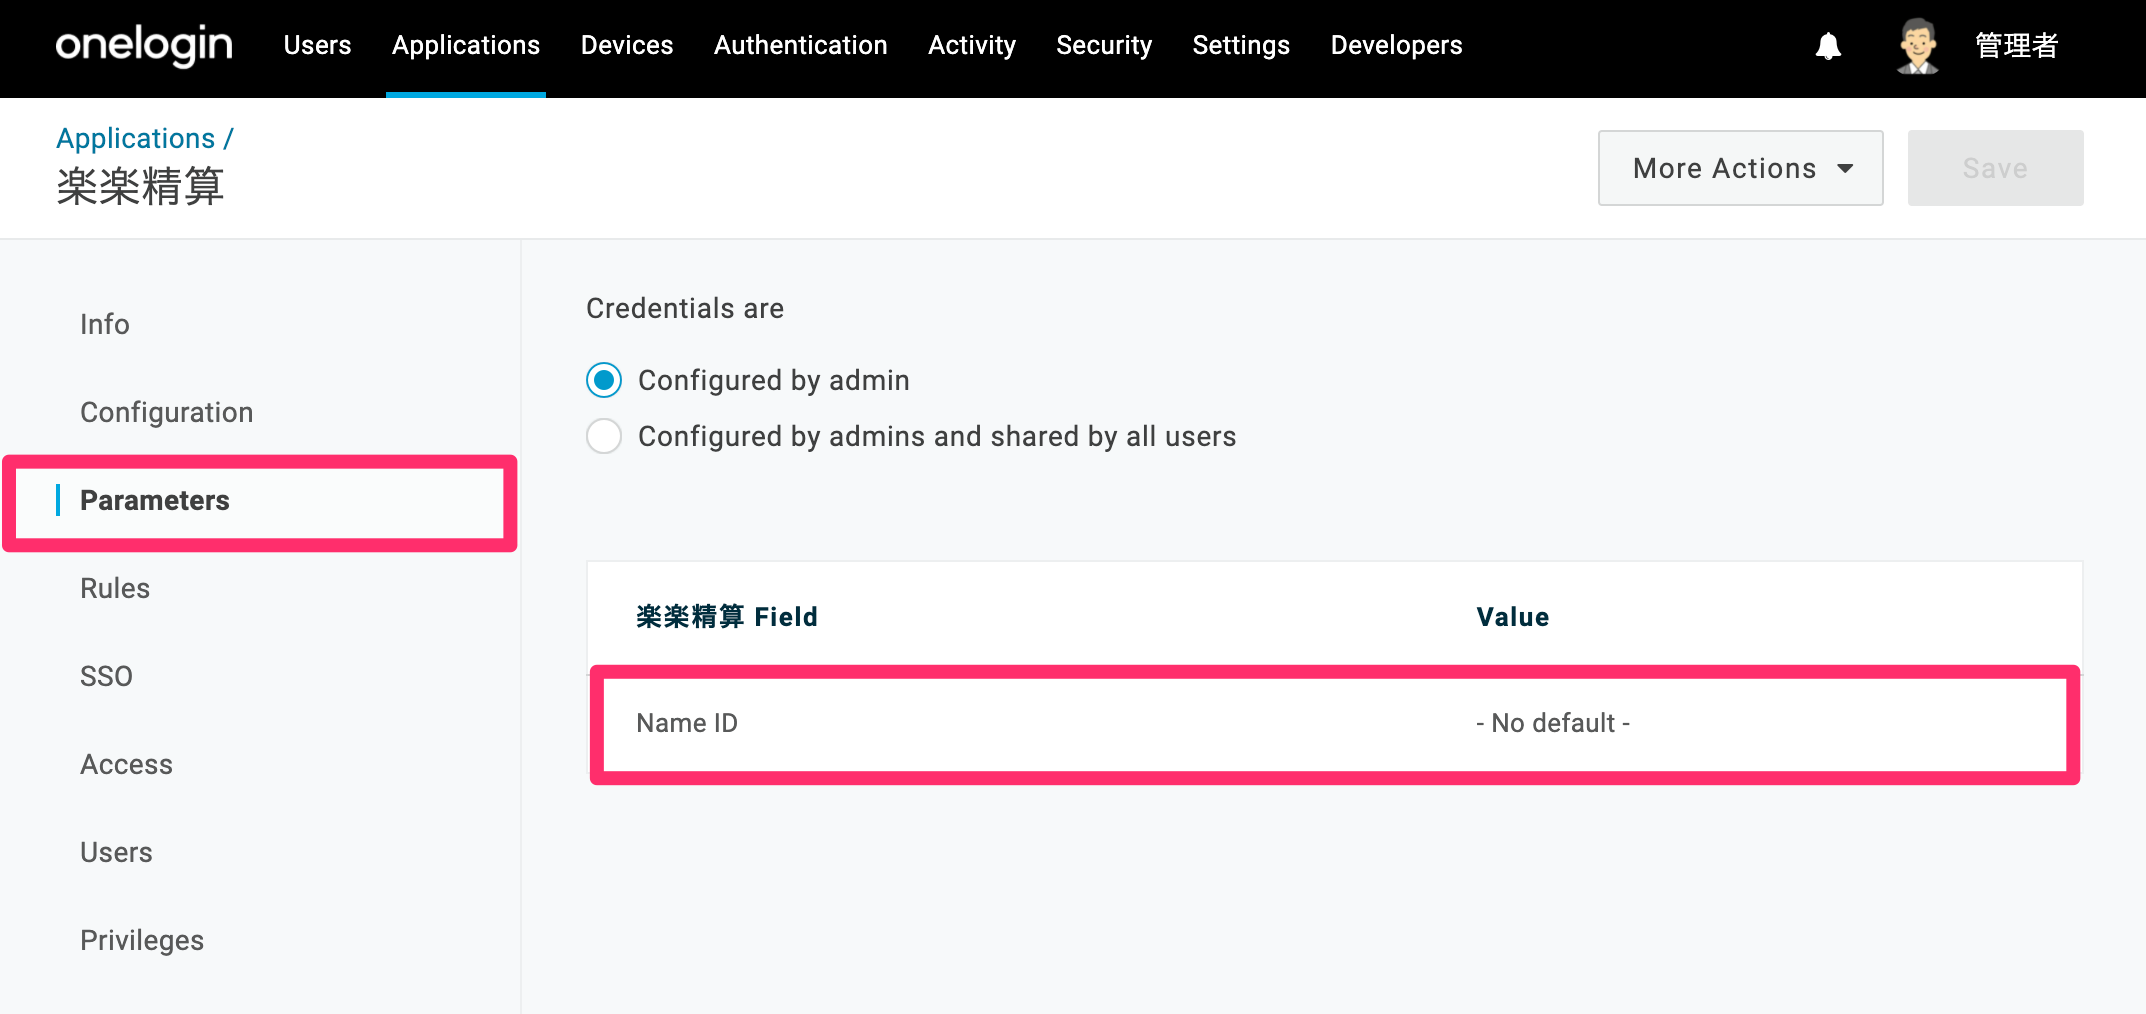
Task: Open the Settings top menu
Action: [x=1241, y=45]
